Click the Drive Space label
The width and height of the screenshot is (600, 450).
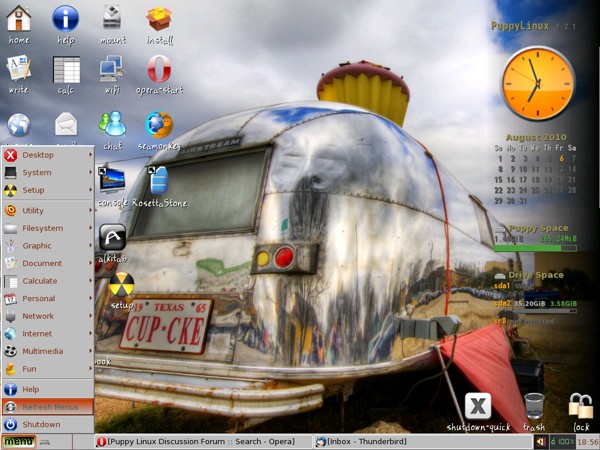pos(536,275)
